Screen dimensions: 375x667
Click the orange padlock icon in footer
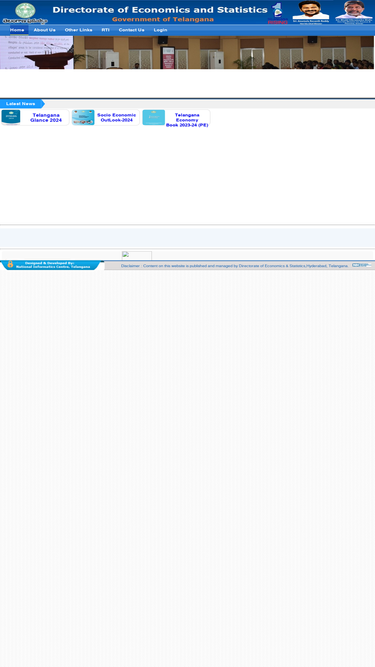click(10, 264)
